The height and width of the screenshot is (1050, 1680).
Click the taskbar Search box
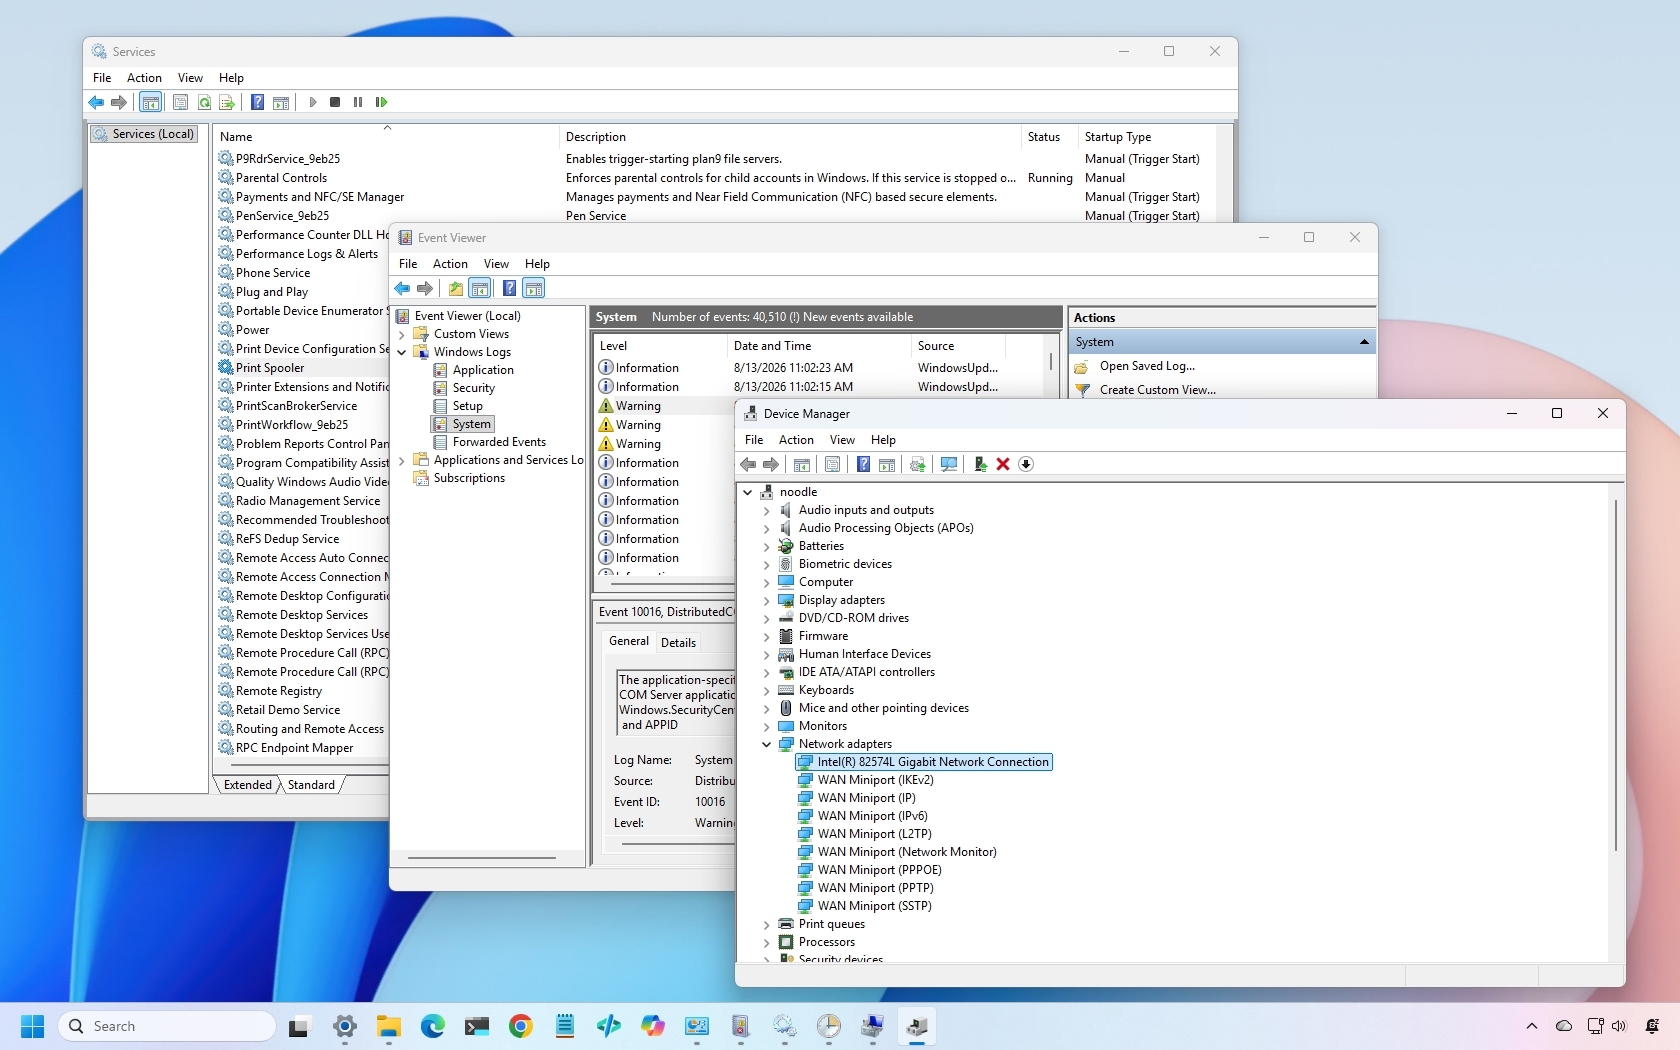click(167, 1026)
